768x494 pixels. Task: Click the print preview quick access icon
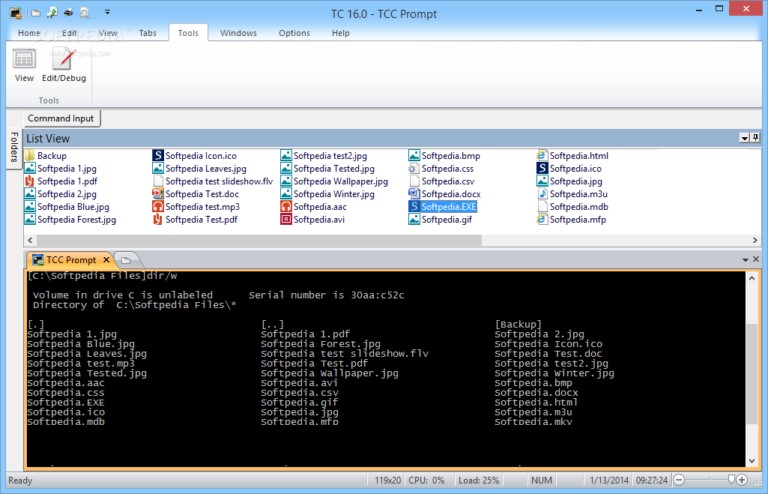tap(85, 13)
